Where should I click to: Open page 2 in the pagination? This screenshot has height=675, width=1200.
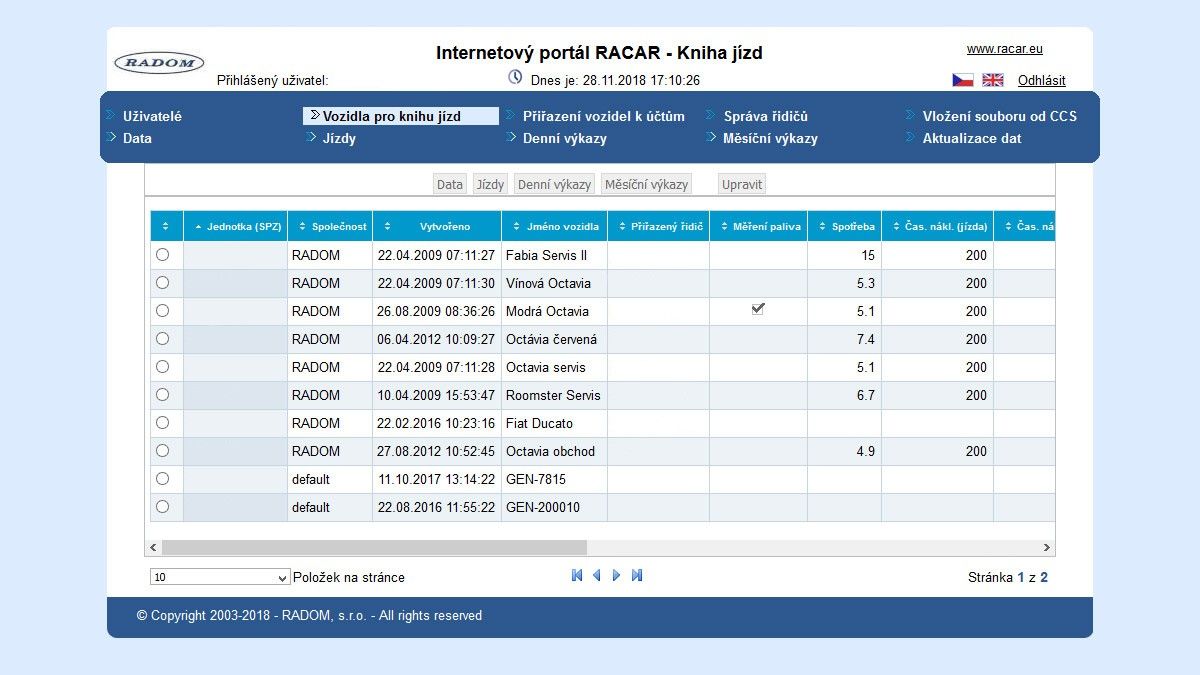(x=1044, y=577)
